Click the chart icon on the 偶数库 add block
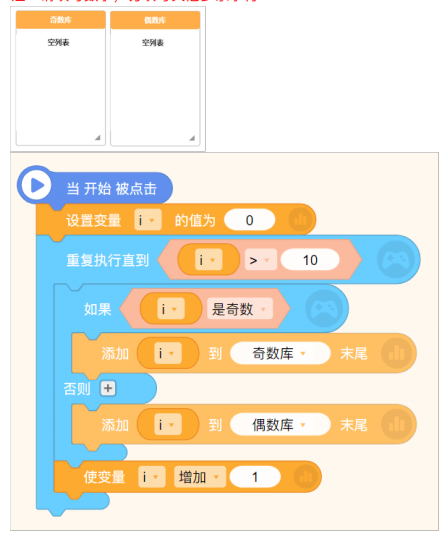 [x=396, y=425]
